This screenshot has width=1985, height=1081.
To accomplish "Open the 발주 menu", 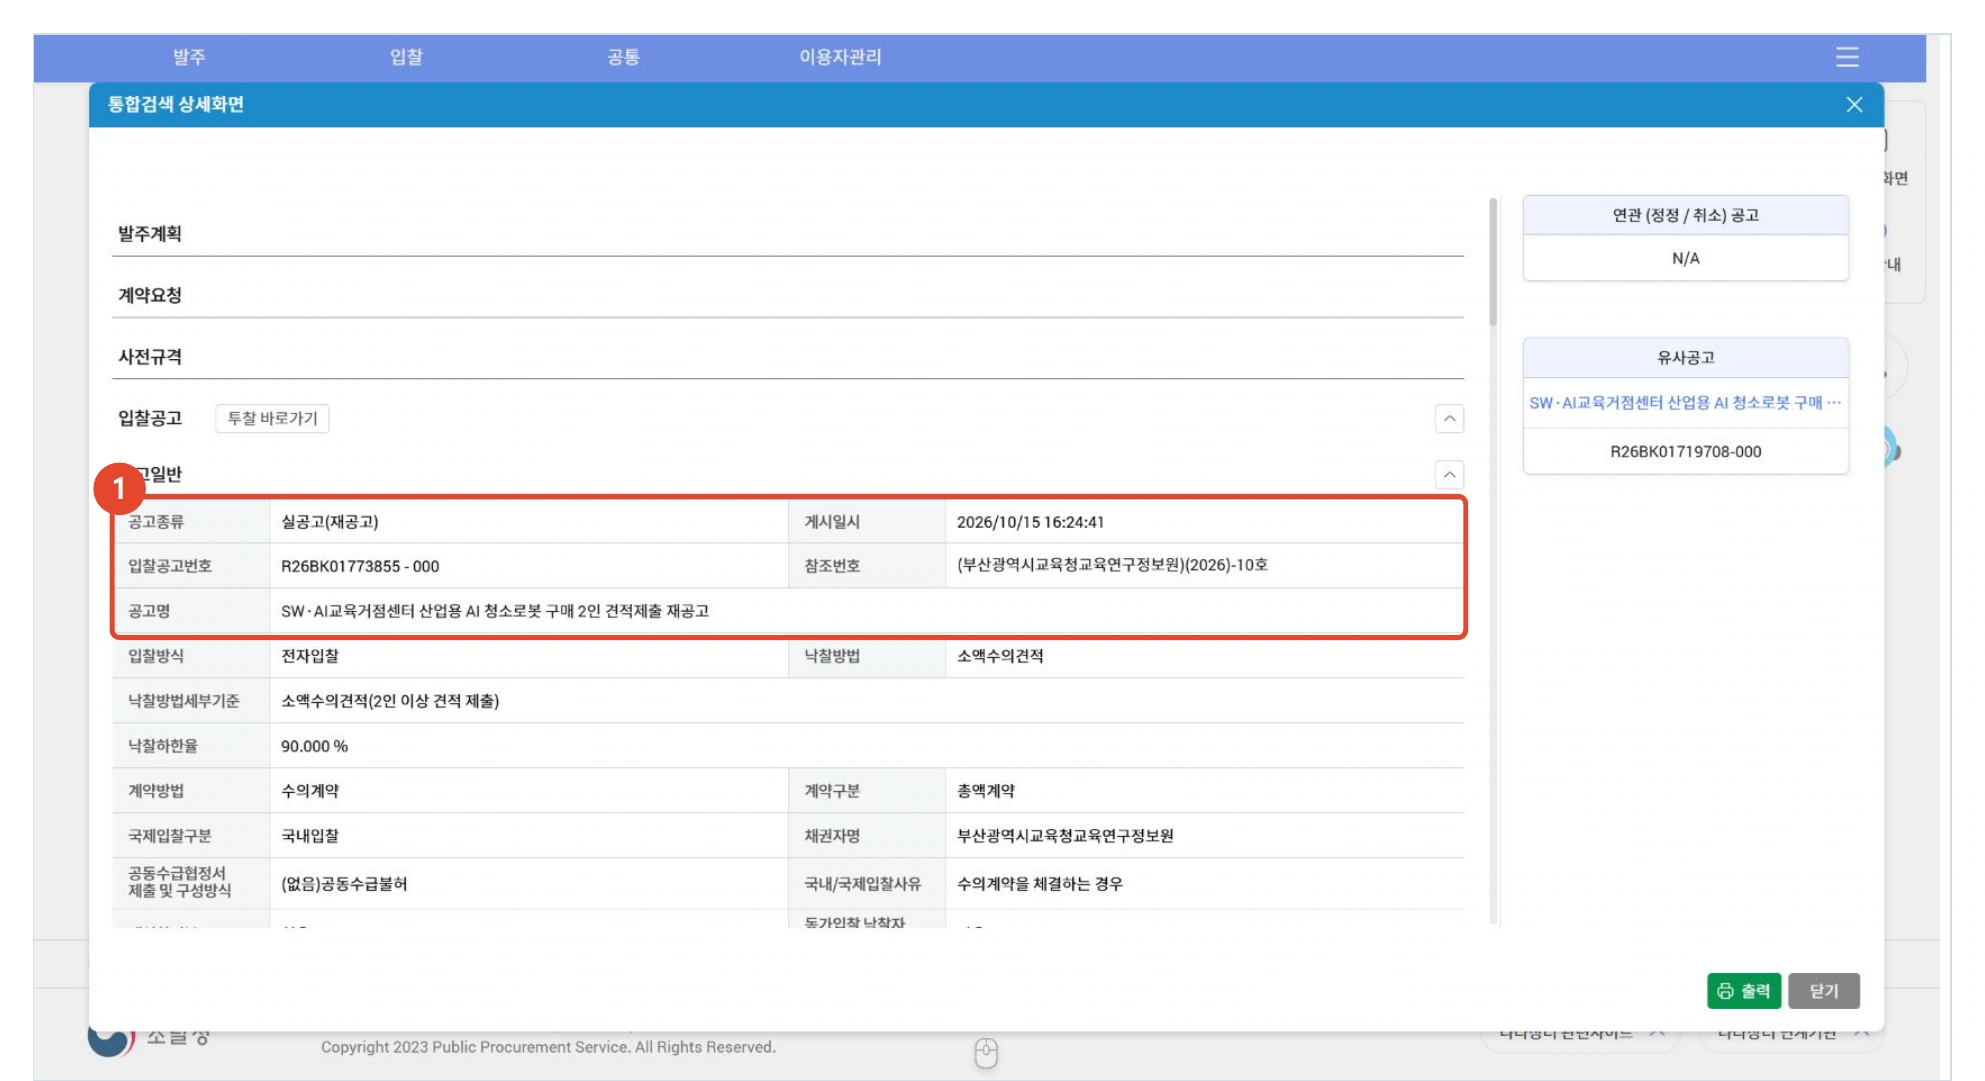I will click(x=189, y=57).
